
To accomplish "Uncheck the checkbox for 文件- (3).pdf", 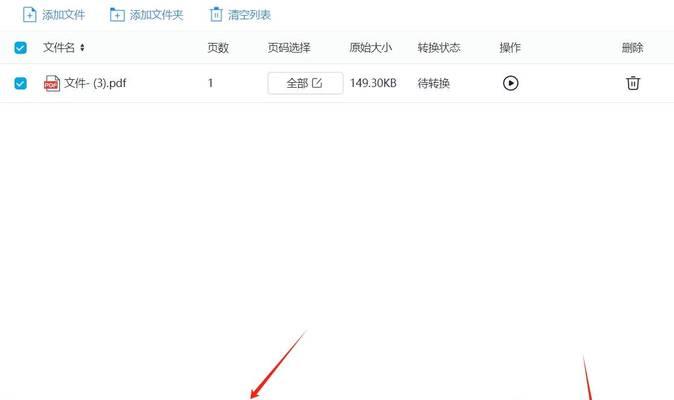I will point(20,83).
